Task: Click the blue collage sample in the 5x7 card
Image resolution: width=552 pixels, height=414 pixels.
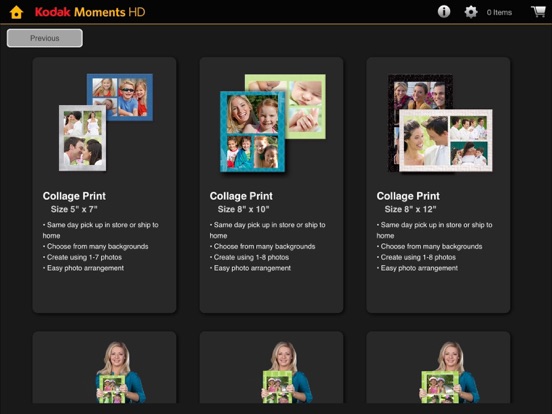Action: [120, 95]
